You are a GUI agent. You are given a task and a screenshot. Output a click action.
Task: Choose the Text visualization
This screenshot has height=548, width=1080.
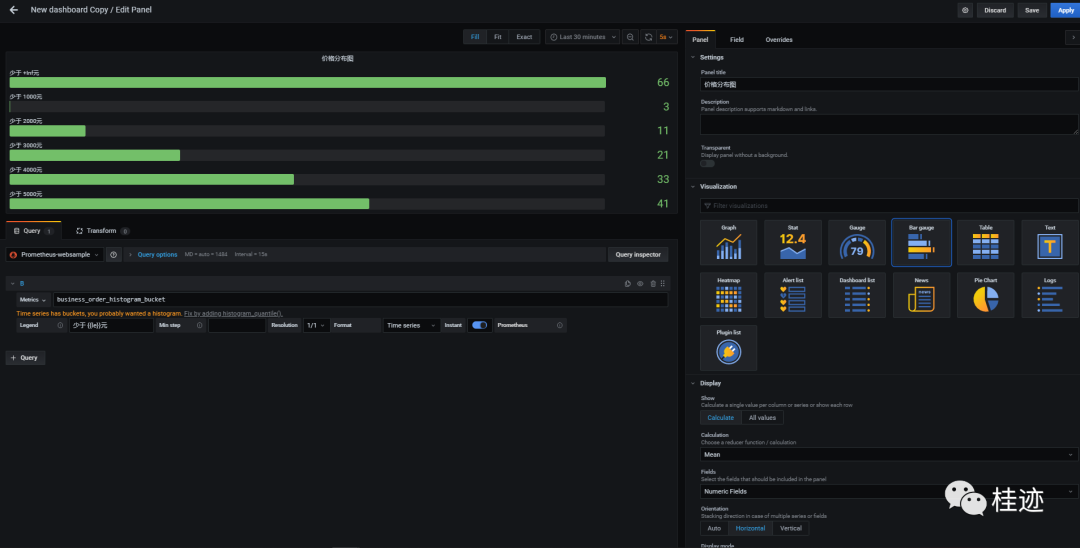[1050, 242]
